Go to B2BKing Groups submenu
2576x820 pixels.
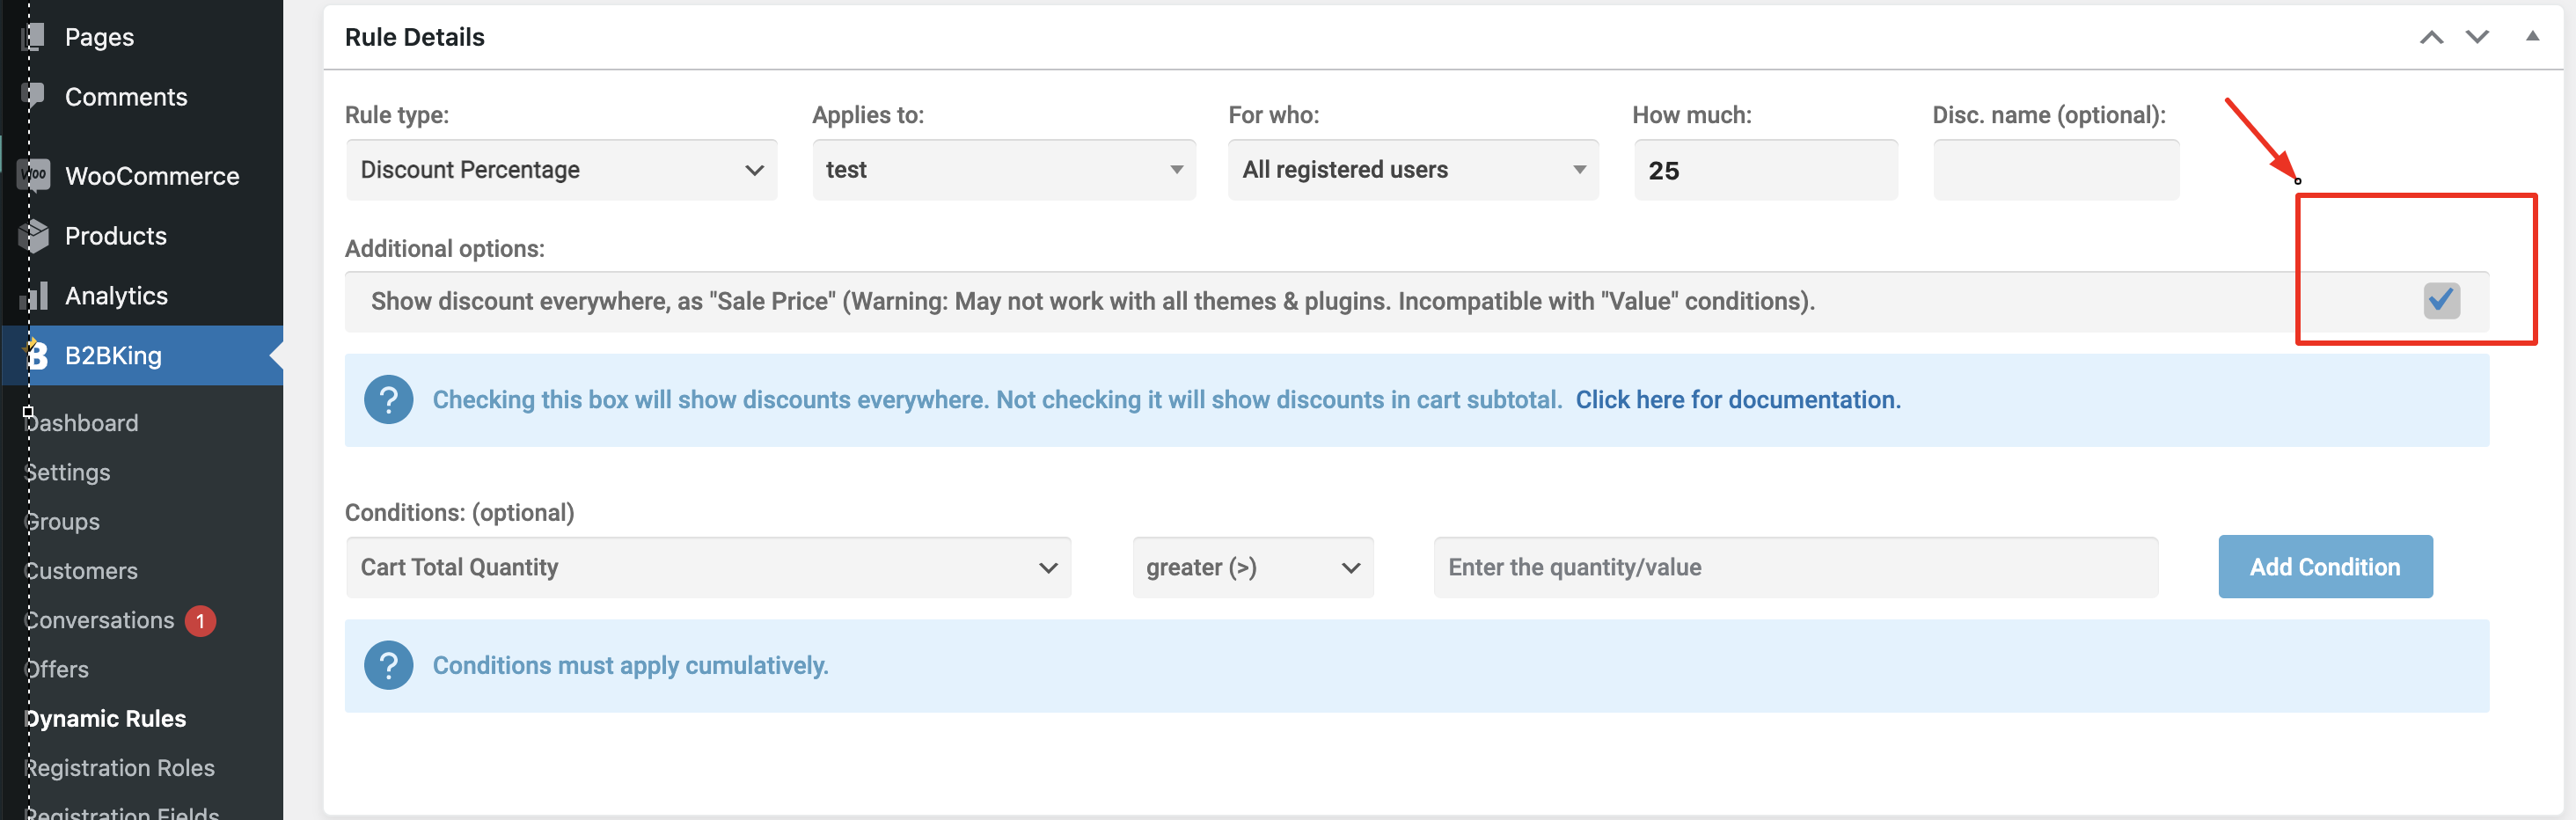point(63,521)
